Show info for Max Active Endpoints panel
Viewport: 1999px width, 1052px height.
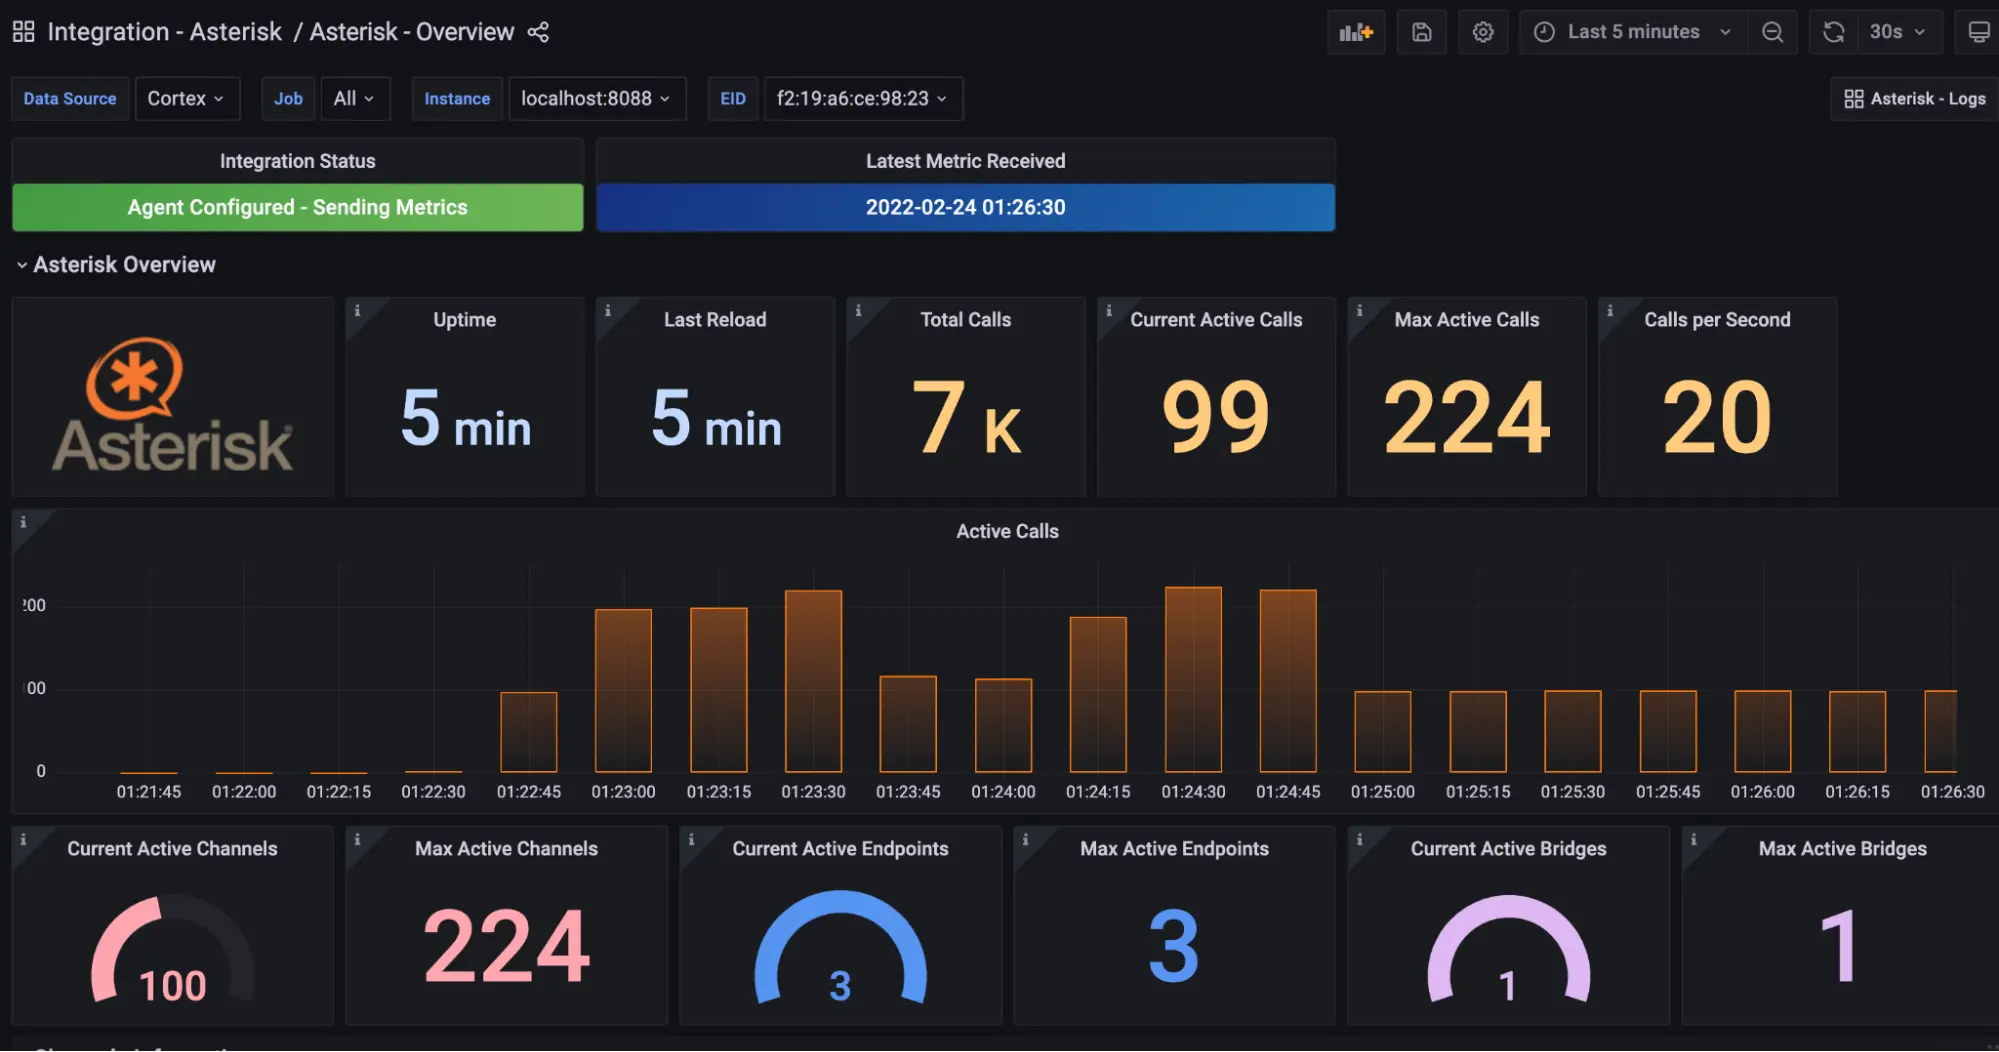coord(1025,839)
